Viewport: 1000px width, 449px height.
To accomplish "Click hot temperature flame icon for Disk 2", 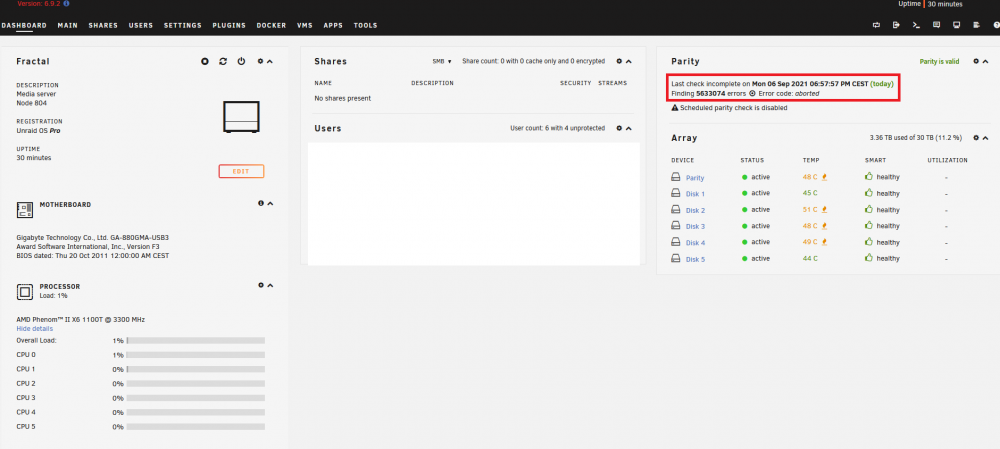I will pyautogui.click(x=825, y=209).
